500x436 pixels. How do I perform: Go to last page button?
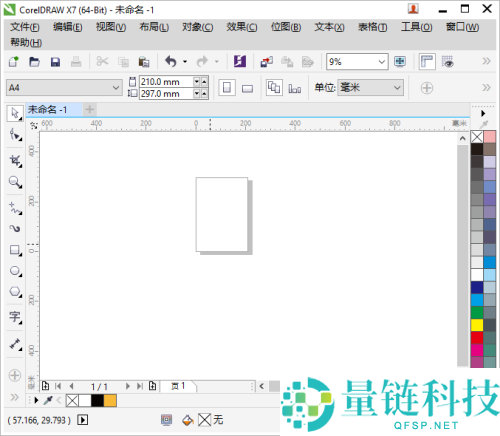140,386
